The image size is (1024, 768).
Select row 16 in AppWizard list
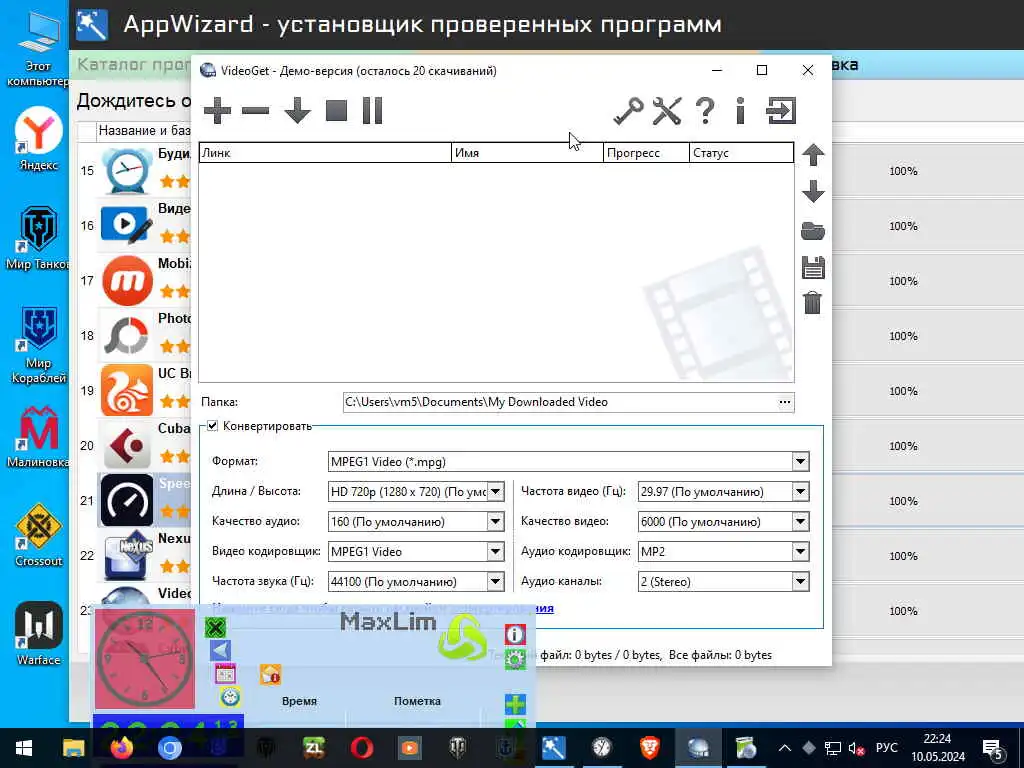click(134, 226)
